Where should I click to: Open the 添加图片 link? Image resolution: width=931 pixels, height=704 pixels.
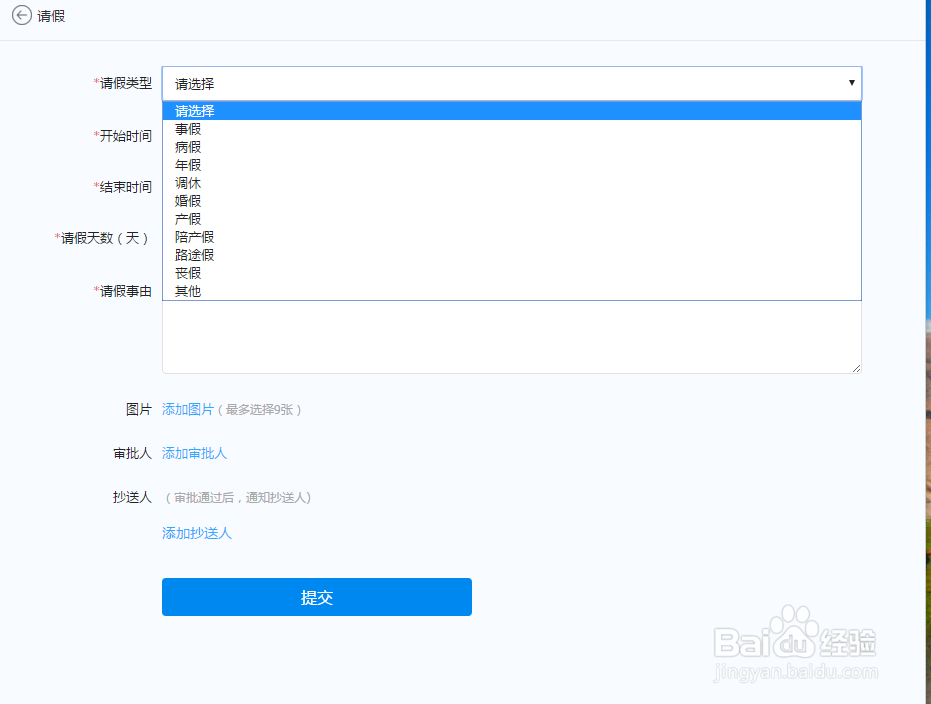188,410
